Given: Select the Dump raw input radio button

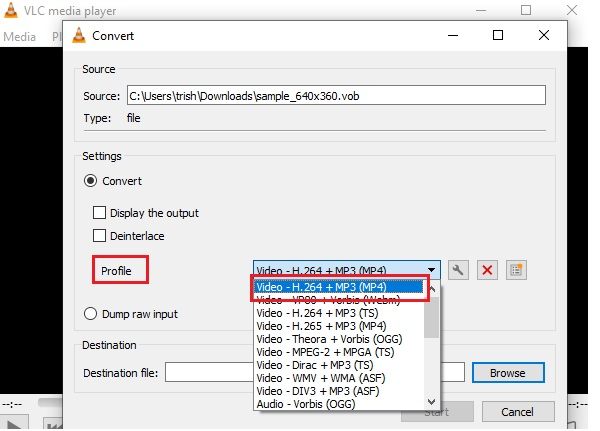Looking at the screenshot, I should tap(90, 314).
